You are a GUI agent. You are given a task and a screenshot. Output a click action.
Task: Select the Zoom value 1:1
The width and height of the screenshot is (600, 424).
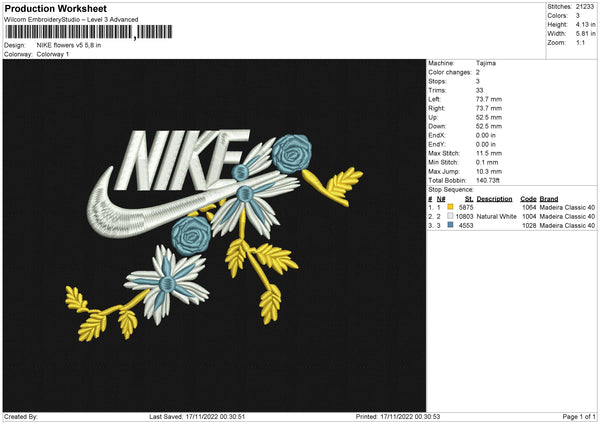pos(580,42)
